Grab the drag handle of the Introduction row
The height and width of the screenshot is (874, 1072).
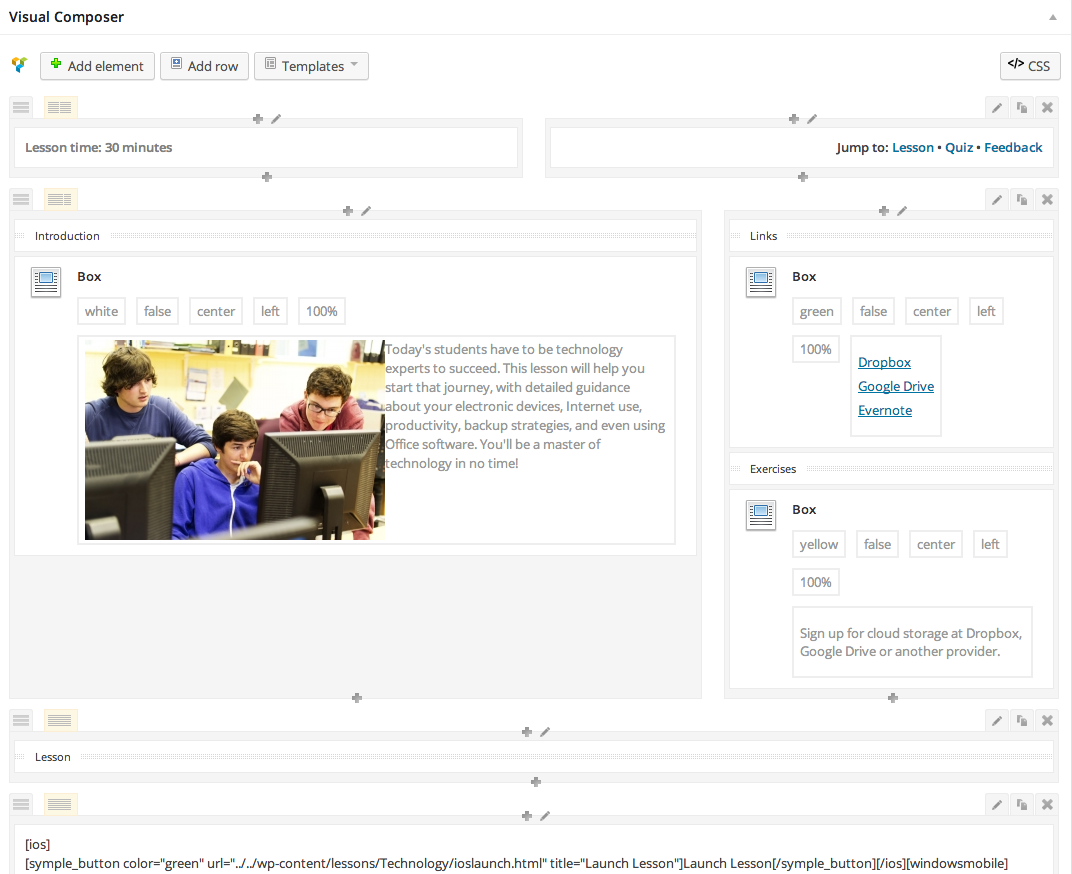[21, 199]
